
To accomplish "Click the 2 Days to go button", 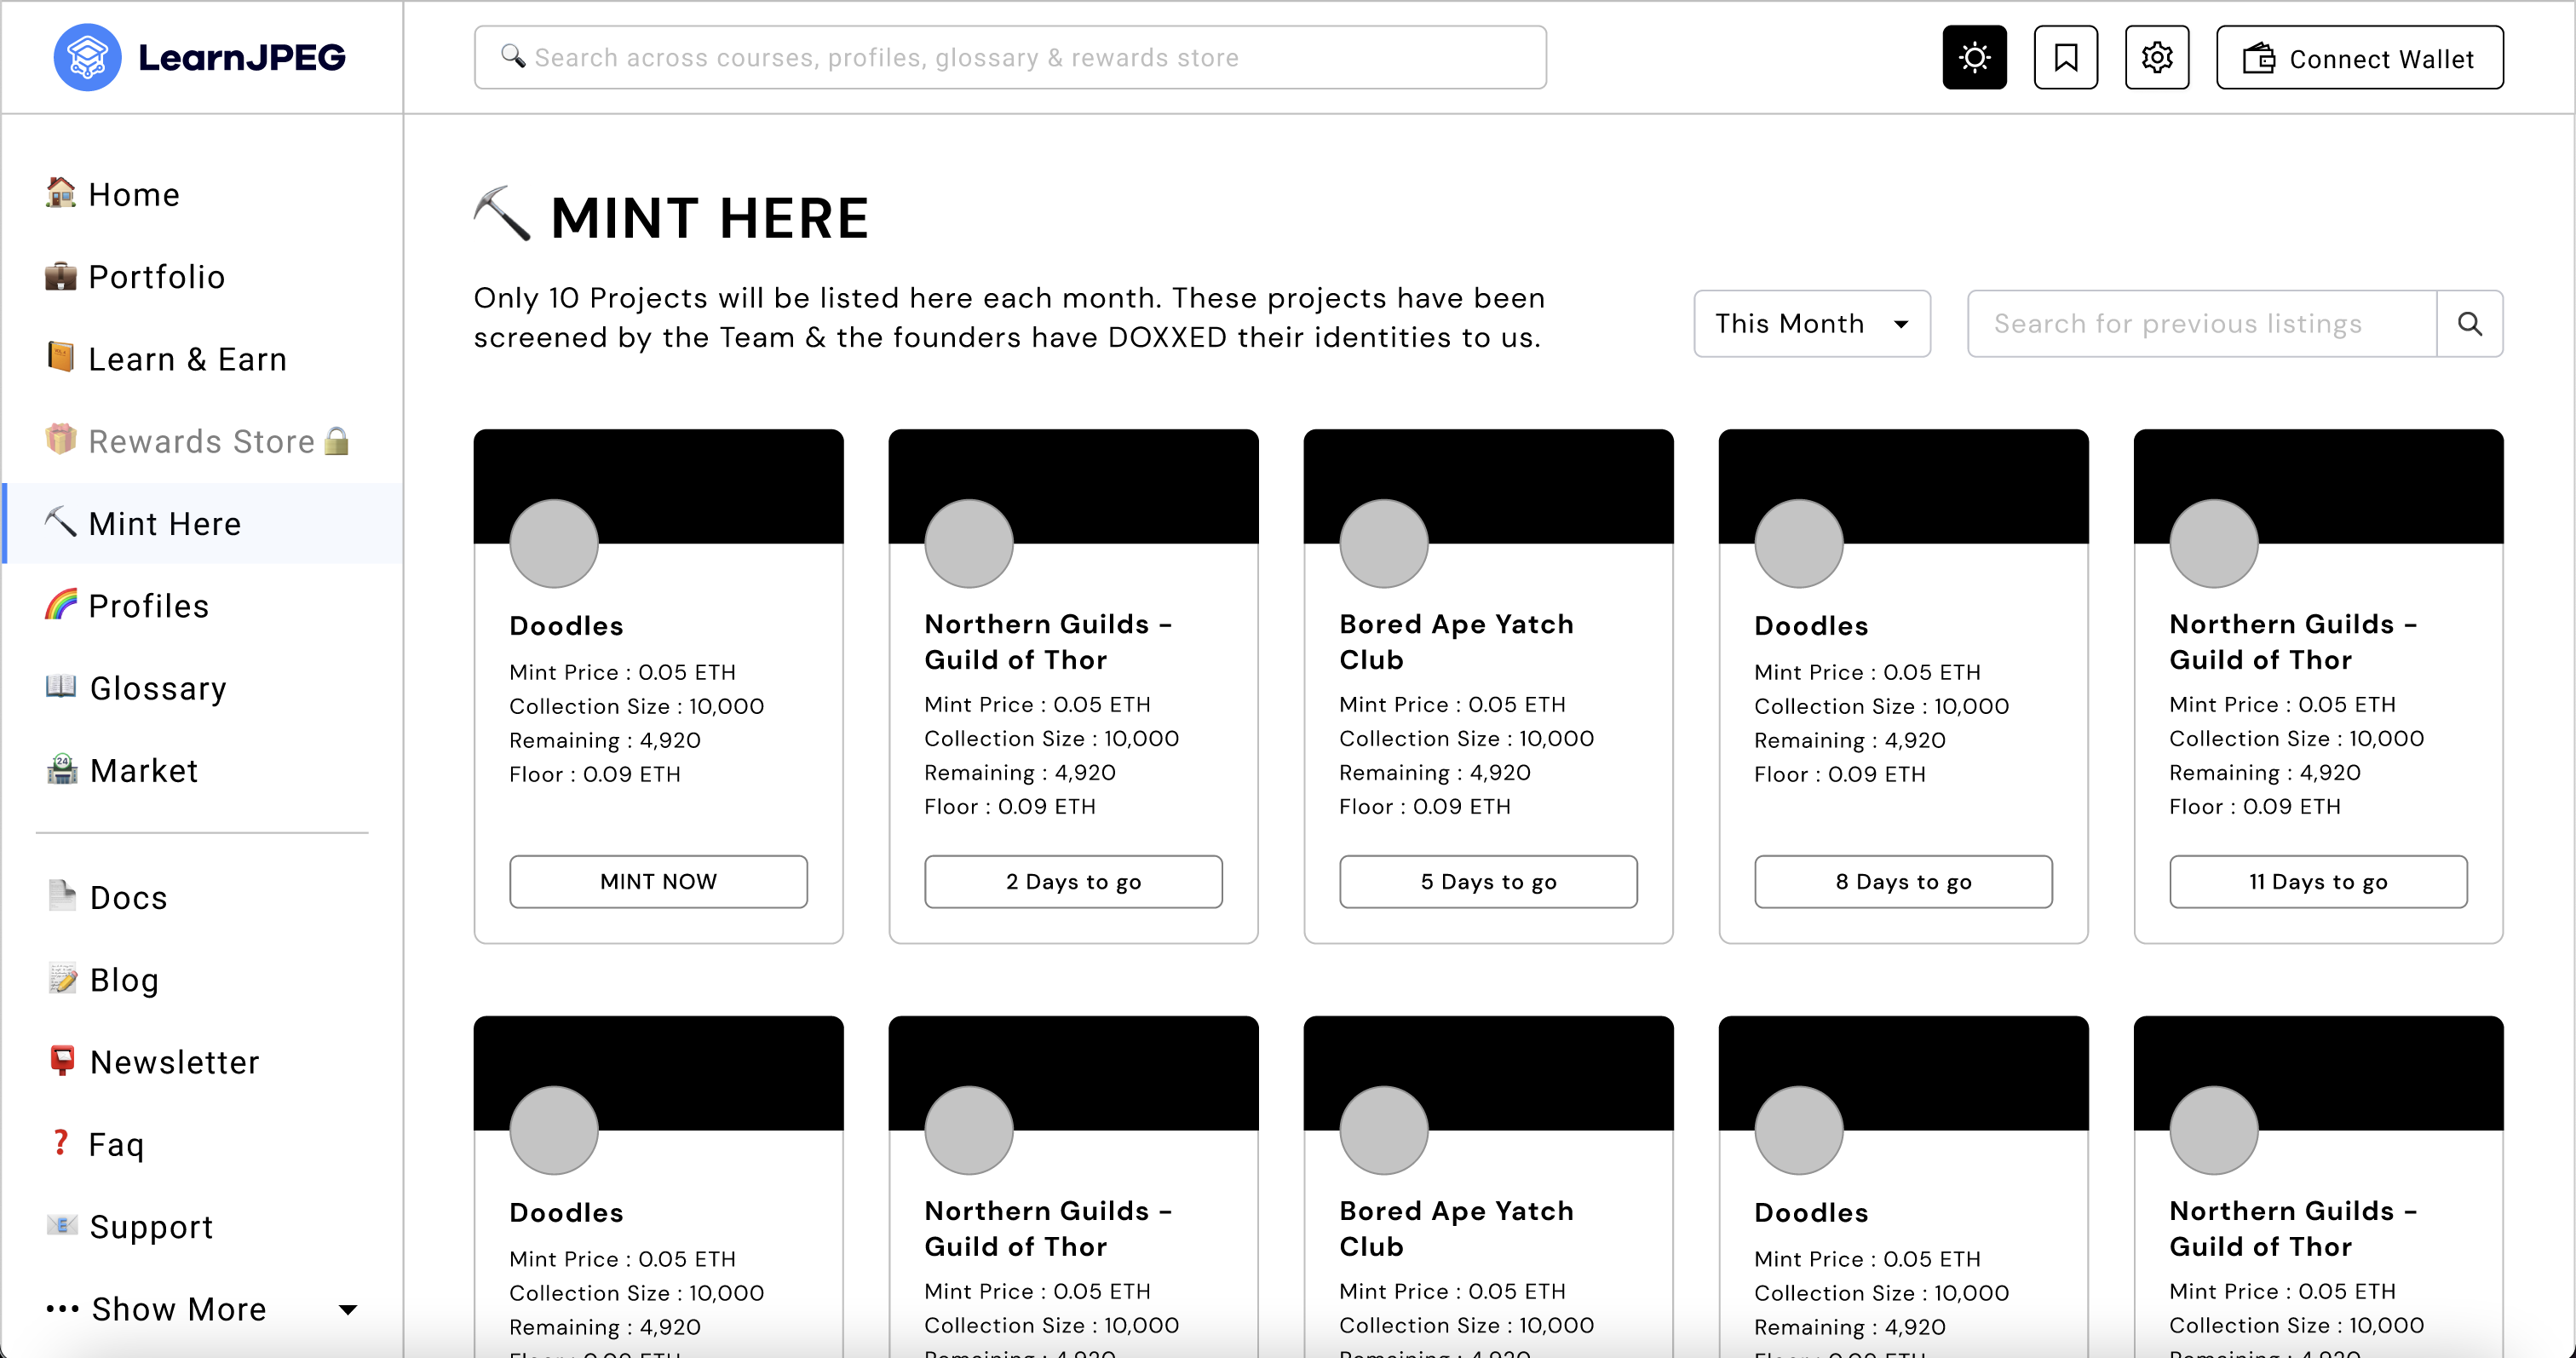I will coord(1073,881).
